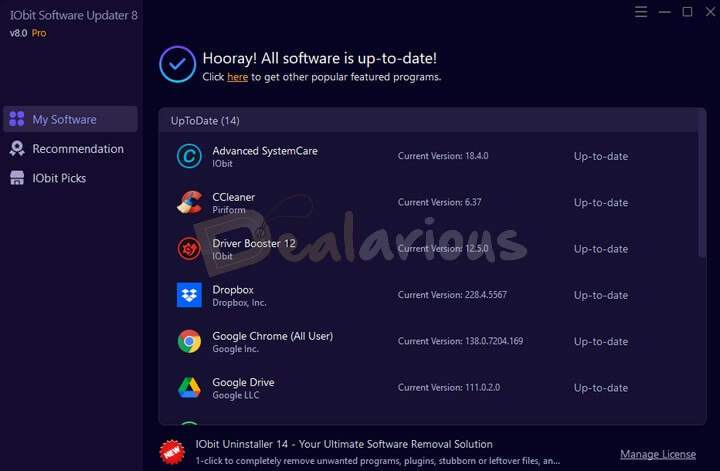Click the Google Chrome app icon

(189, 342)
